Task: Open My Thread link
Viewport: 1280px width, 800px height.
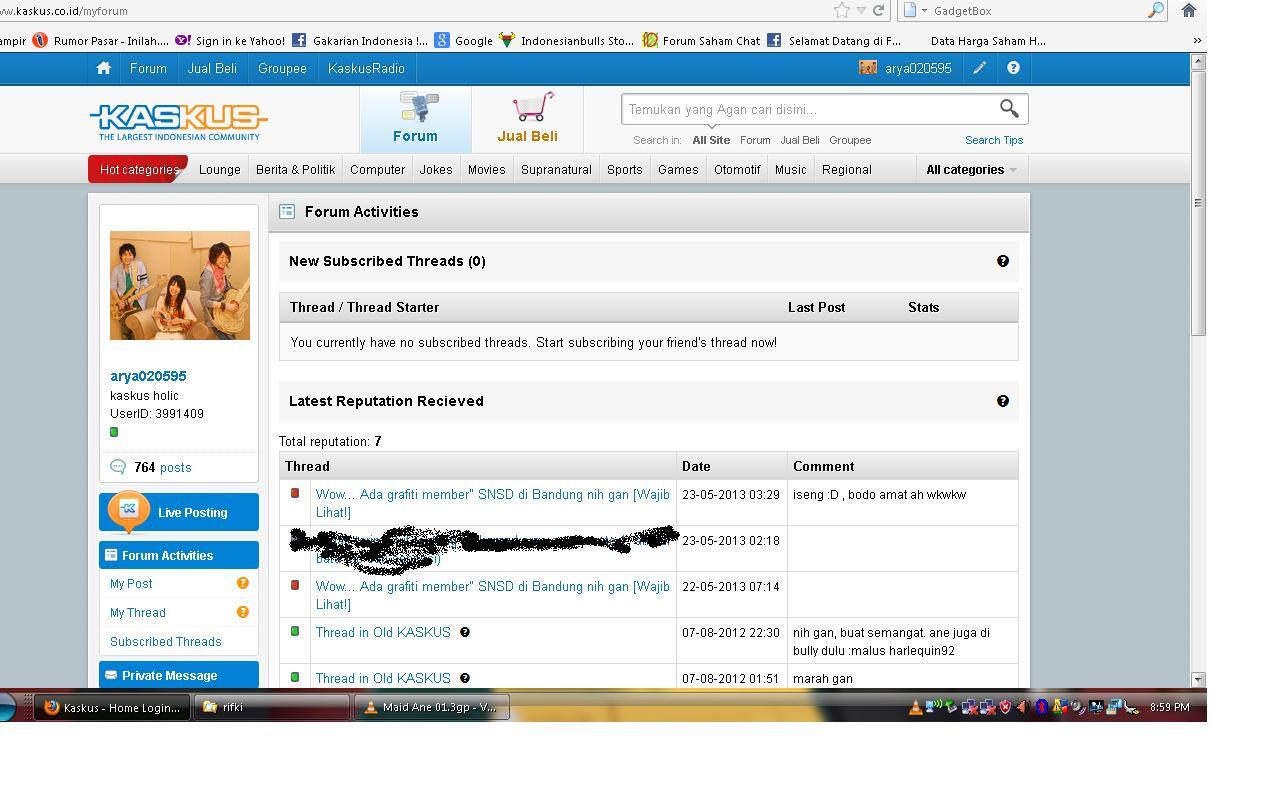Action: (x=138, y=612)
